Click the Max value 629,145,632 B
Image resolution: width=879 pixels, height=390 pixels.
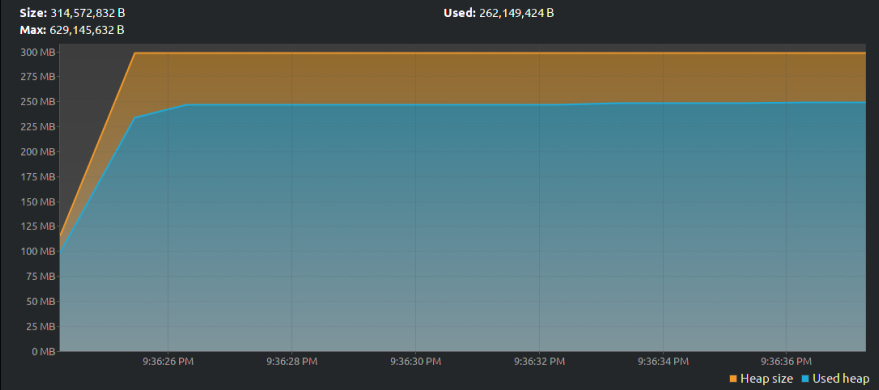click(x=87, y=30)
